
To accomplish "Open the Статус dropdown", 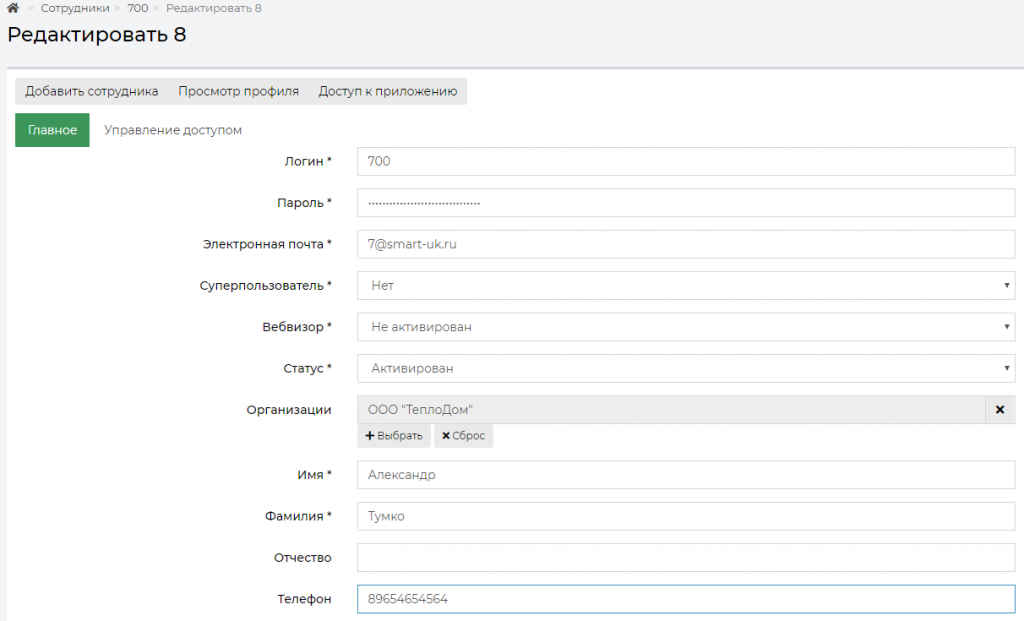I will [x=686, y=368].
